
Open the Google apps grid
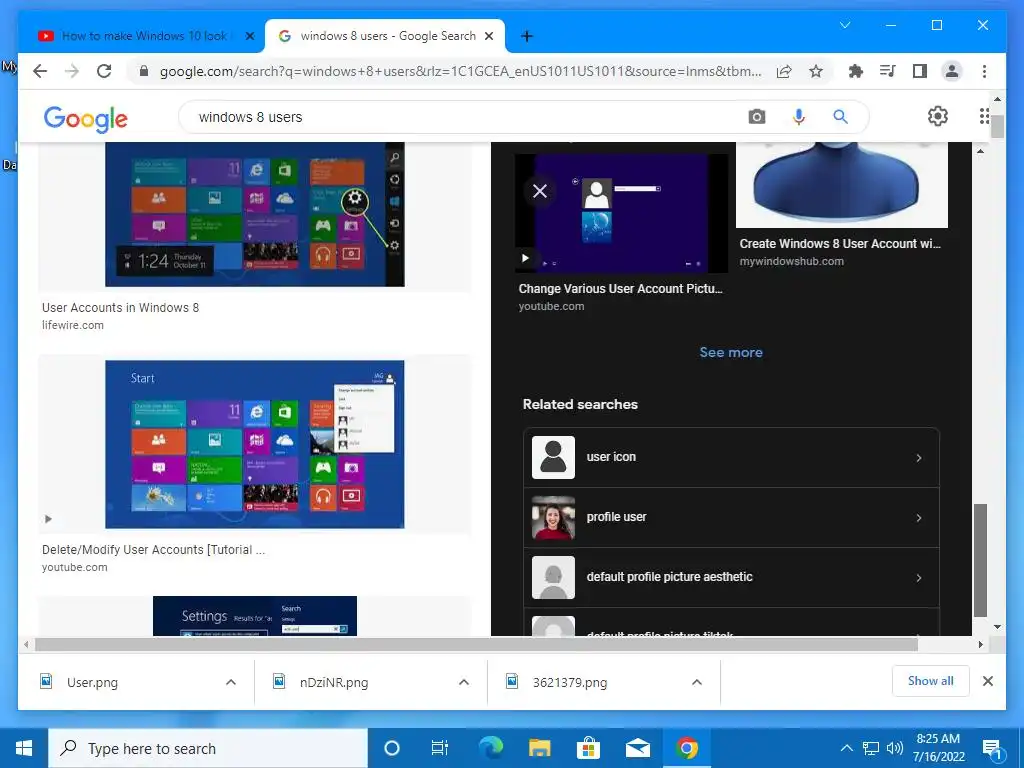coord(984,116)
